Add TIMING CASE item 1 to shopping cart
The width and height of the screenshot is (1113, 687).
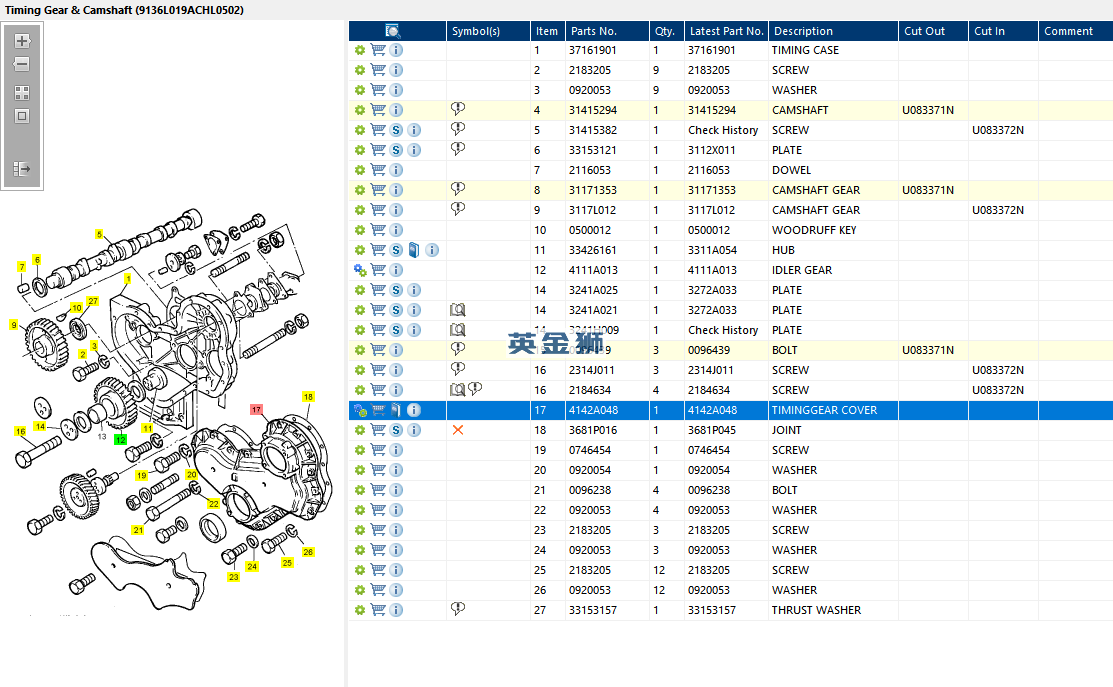378,50
